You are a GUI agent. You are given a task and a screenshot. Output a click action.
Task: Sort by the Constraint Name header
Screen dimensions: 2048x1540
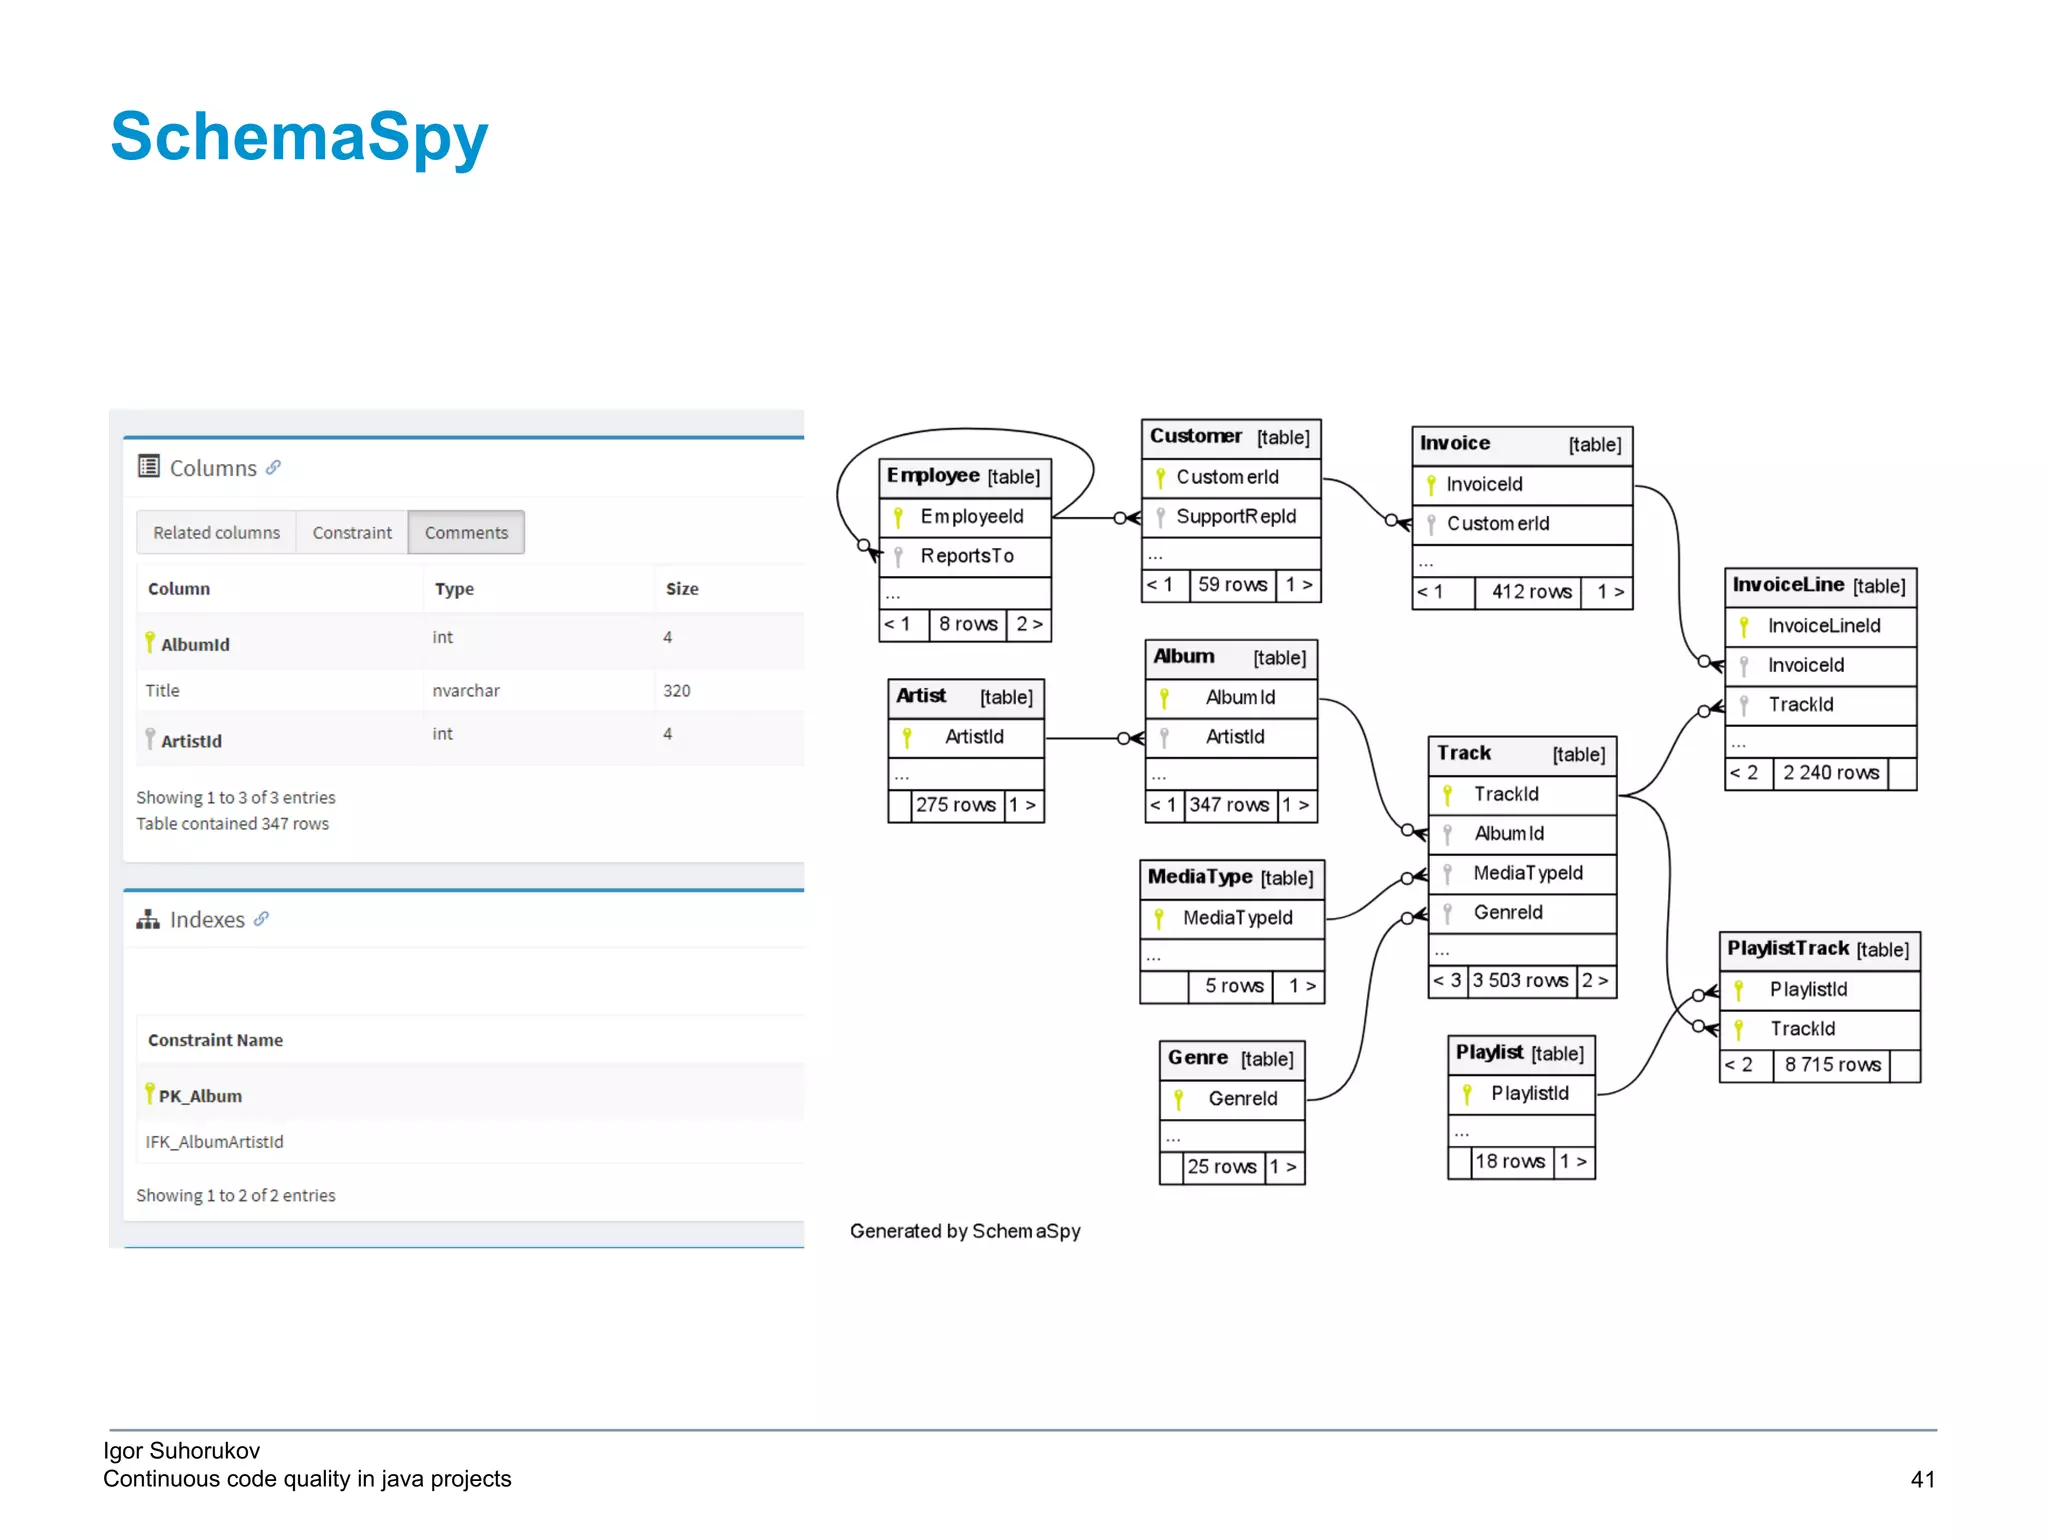click(215, 1040)
